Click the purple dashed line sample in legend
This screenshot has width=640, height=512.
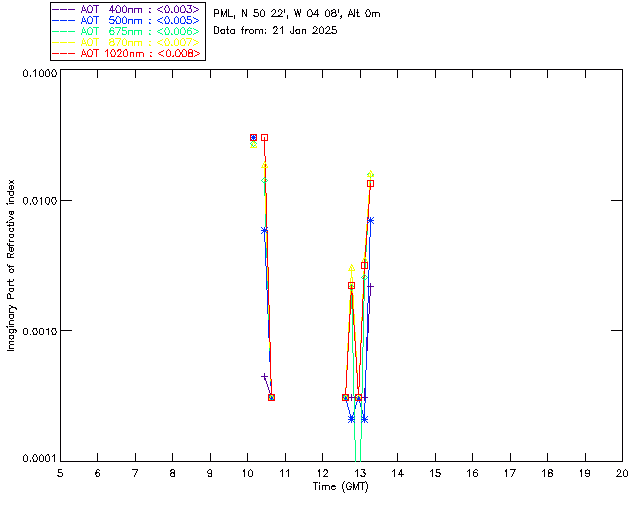coord(64,9)
